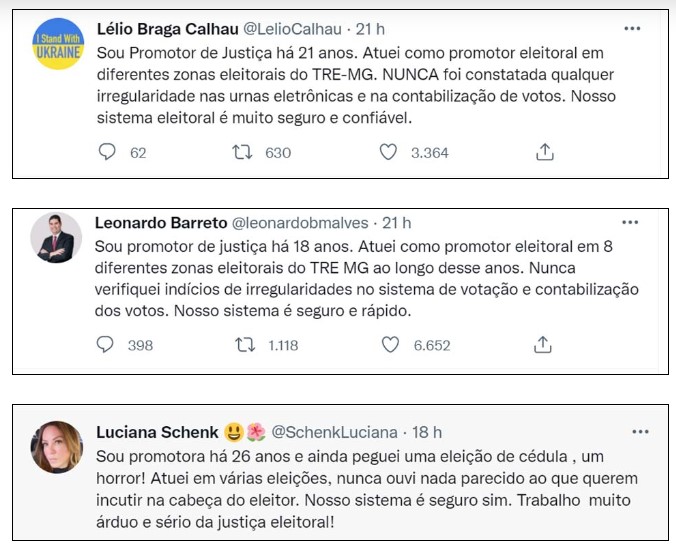This screenshot has width=676, height=551.
Task: Like Lélio Braga Calhau's tweet
Action: click(391, 152)
